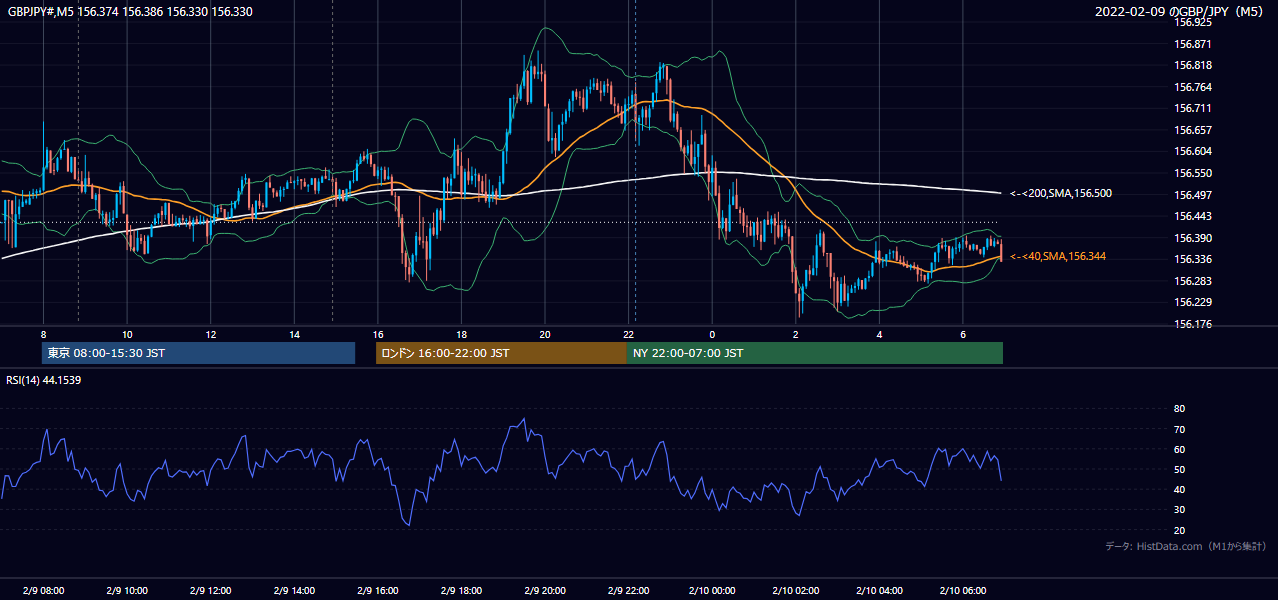Click price axis label 156.336
The width and height of the screenshot is (1278, 600).
click(x=1193, y=259)
